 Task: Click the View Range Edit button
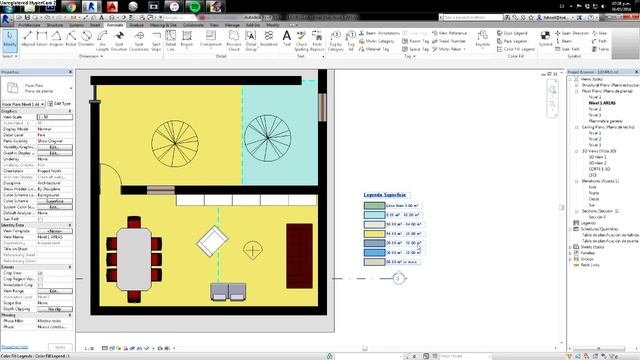pyautogui.click(x=55, y=291)
